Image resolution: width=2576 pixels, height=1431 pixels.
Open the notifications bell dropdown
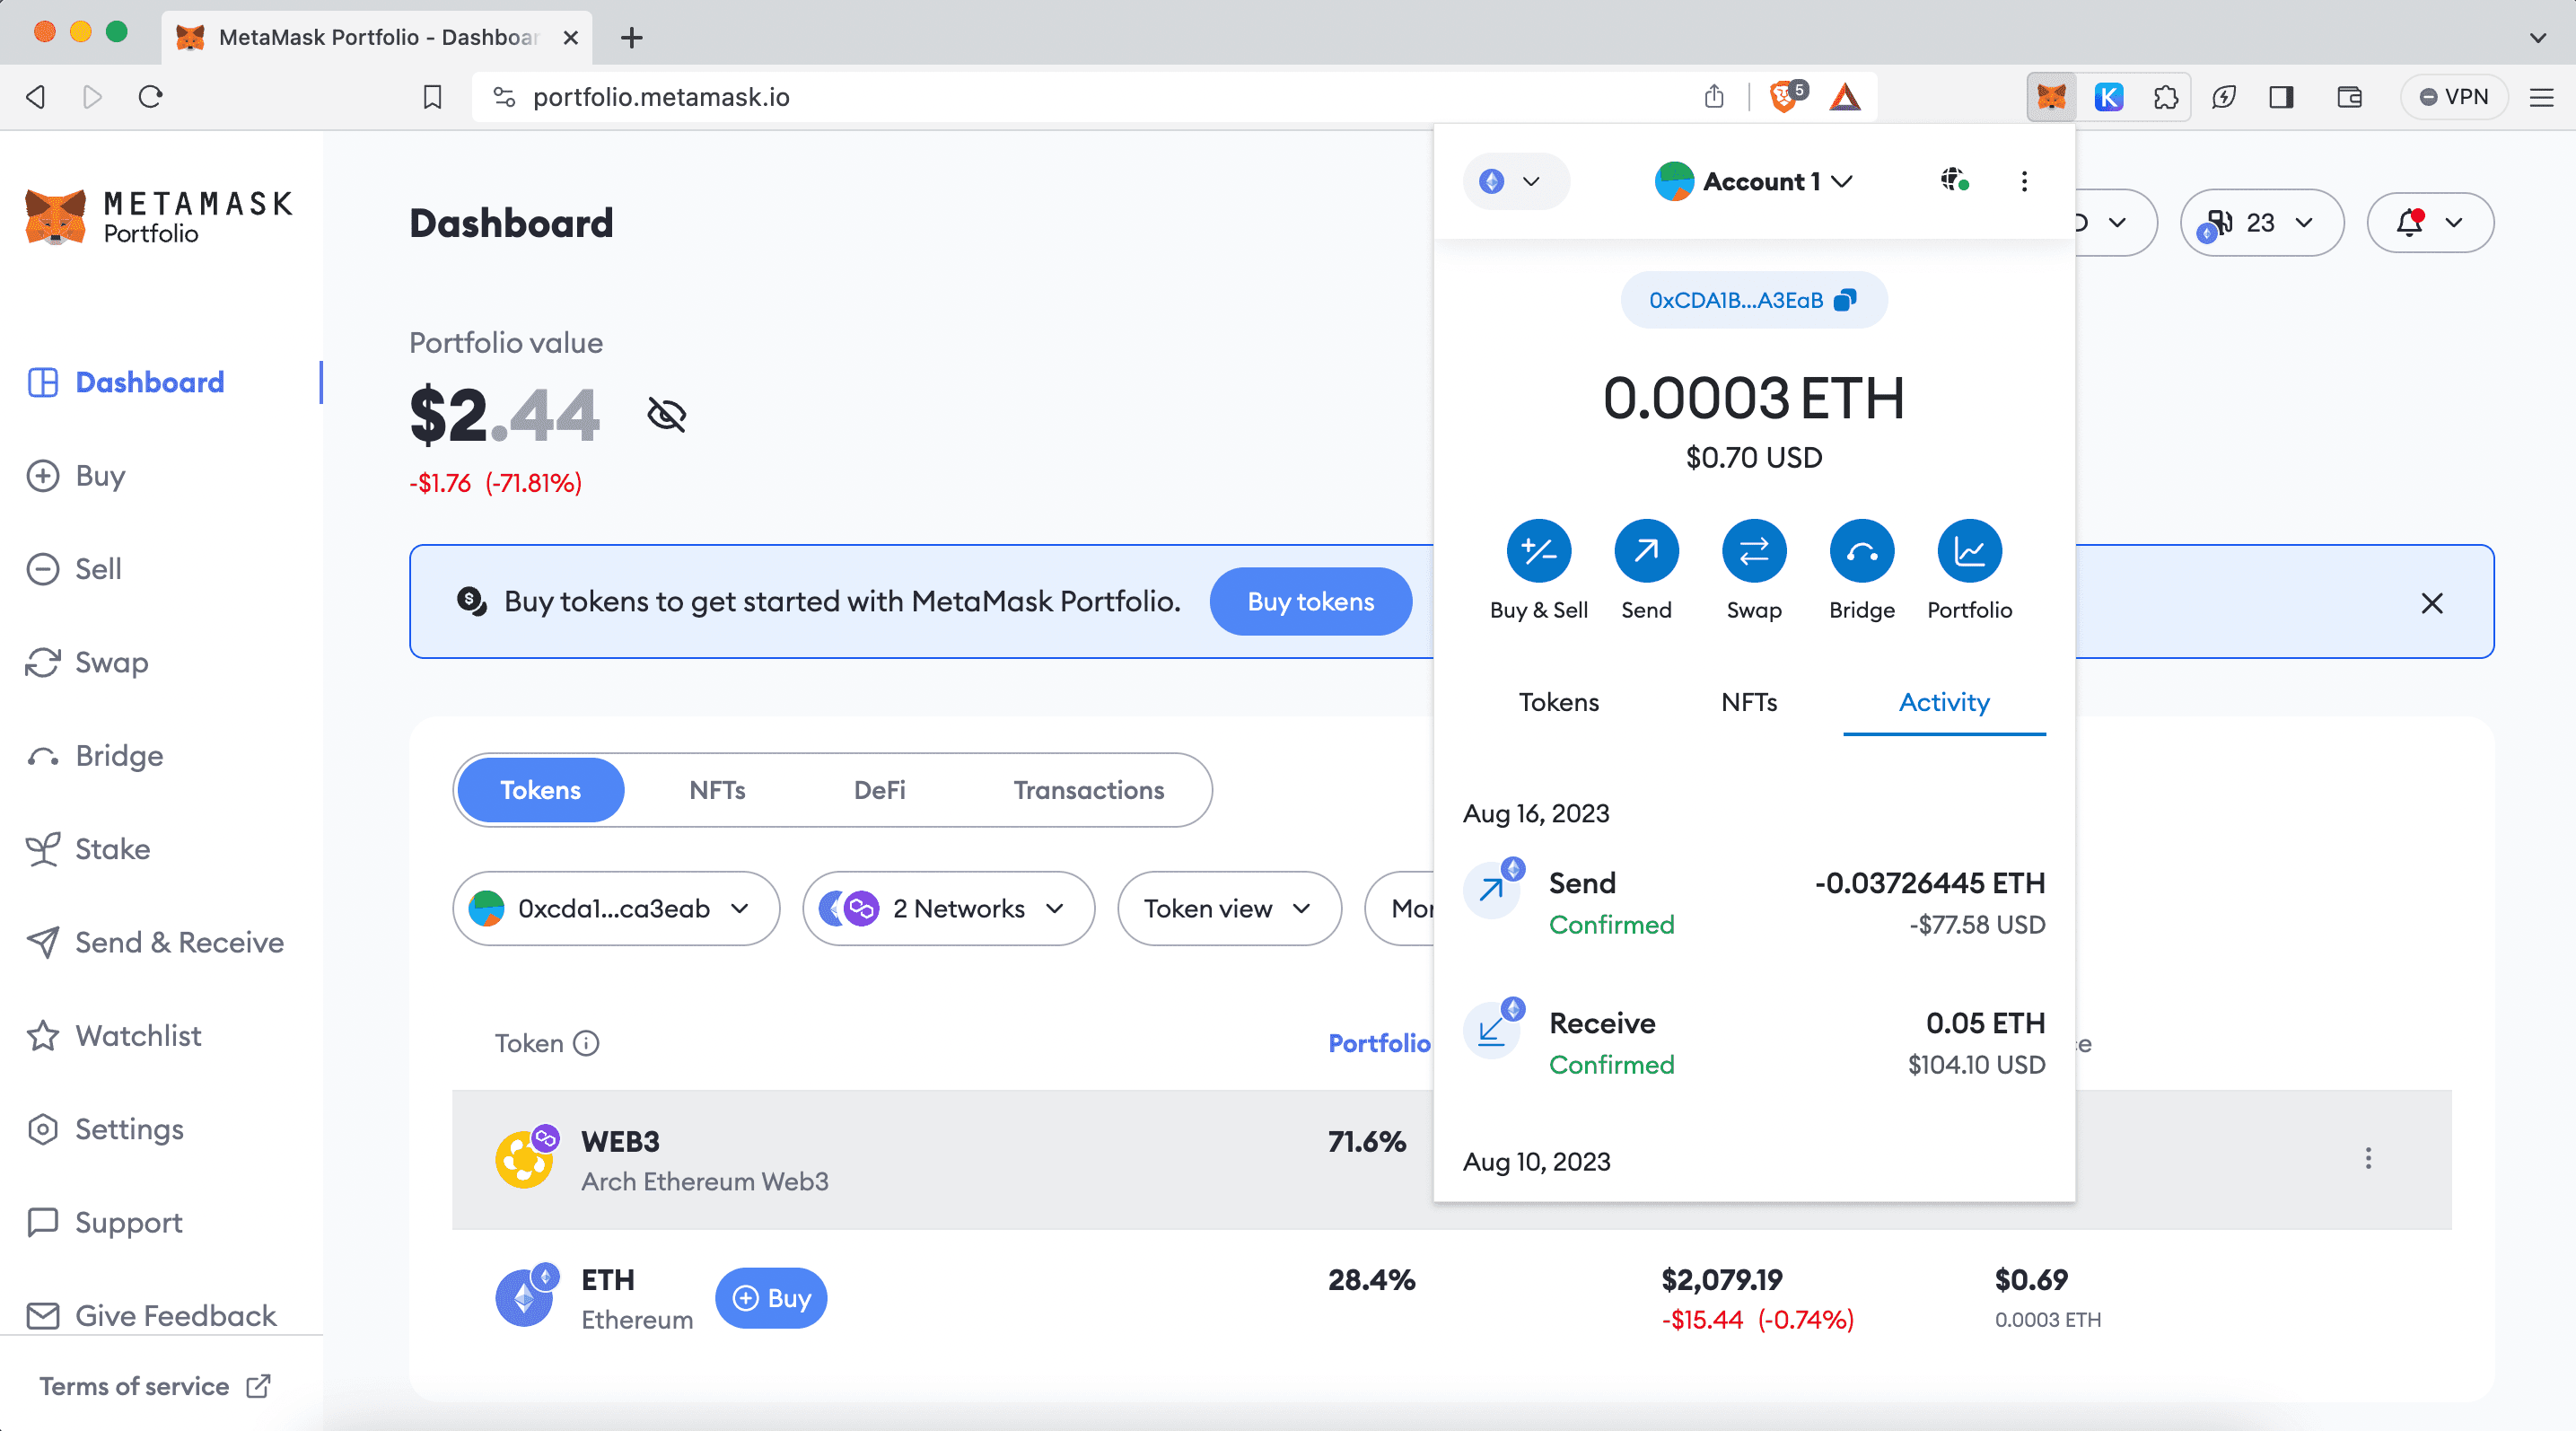click(2429, 222)
